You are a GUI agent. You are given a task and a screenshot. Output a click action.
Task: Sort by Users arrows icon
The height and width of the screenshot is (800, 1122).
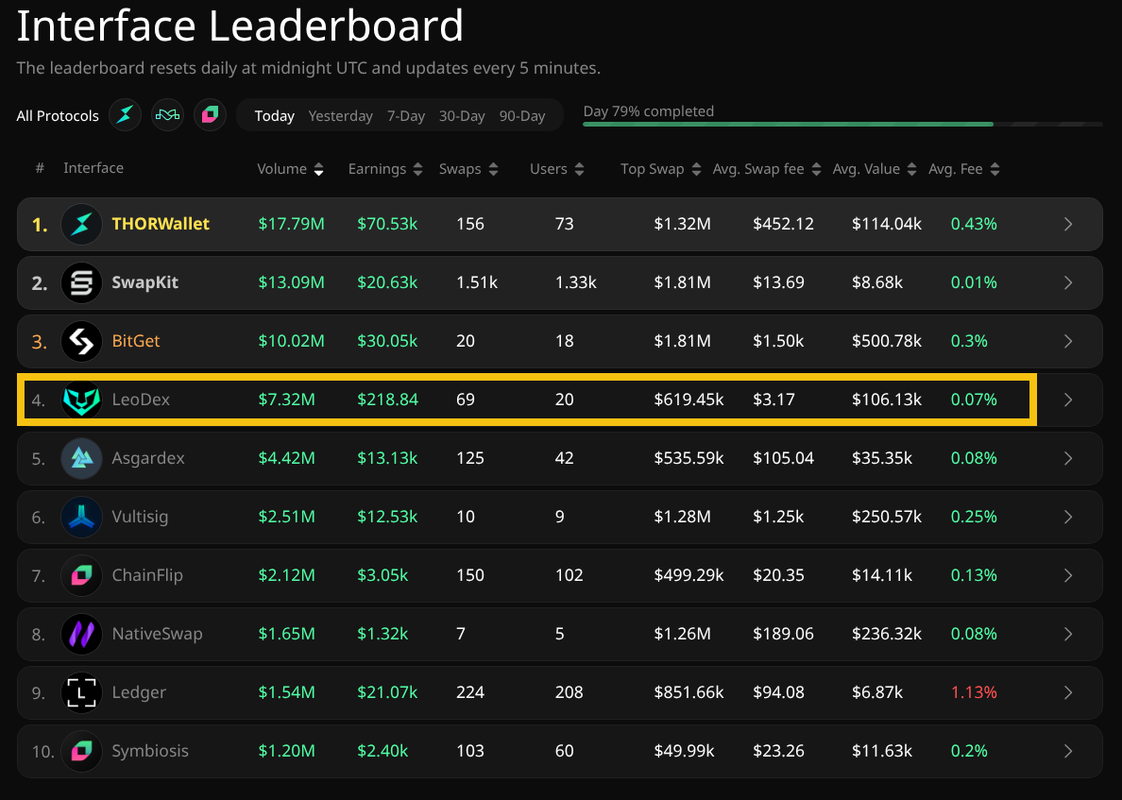[579, 170]
